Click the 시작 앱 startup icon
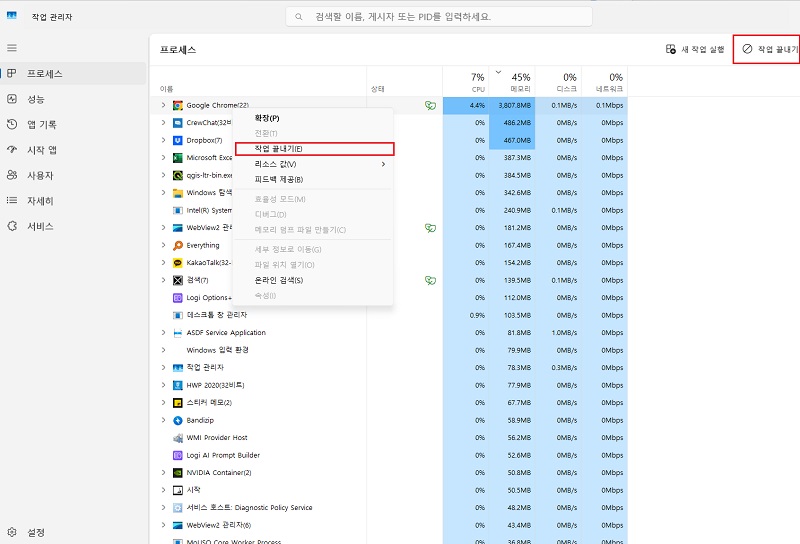Viewport: 800px width, 544px height. (x=12, y=150)
